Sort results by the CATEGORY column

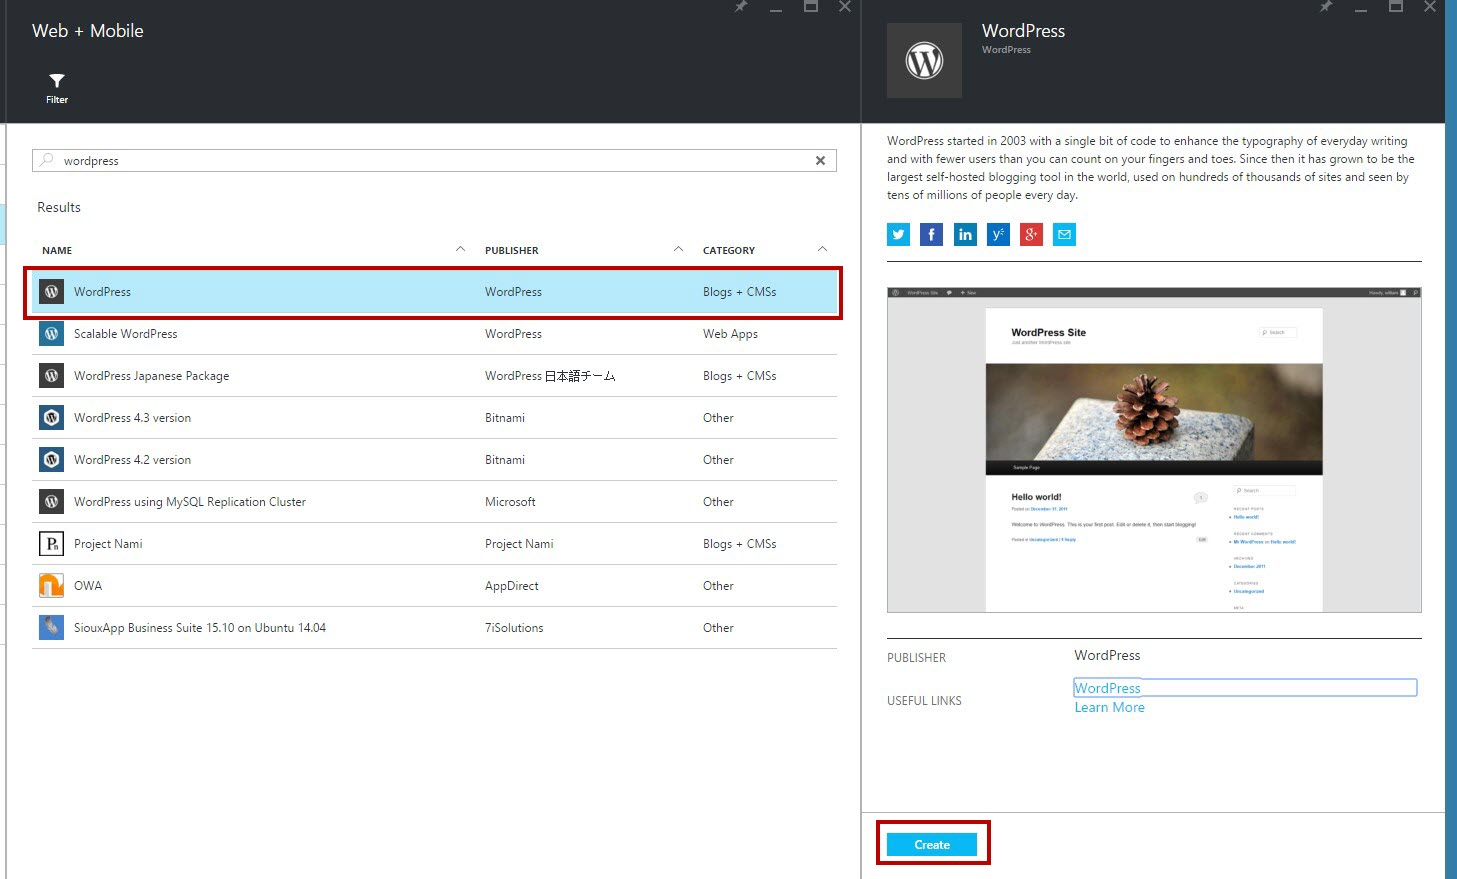(x=729, y=250)
